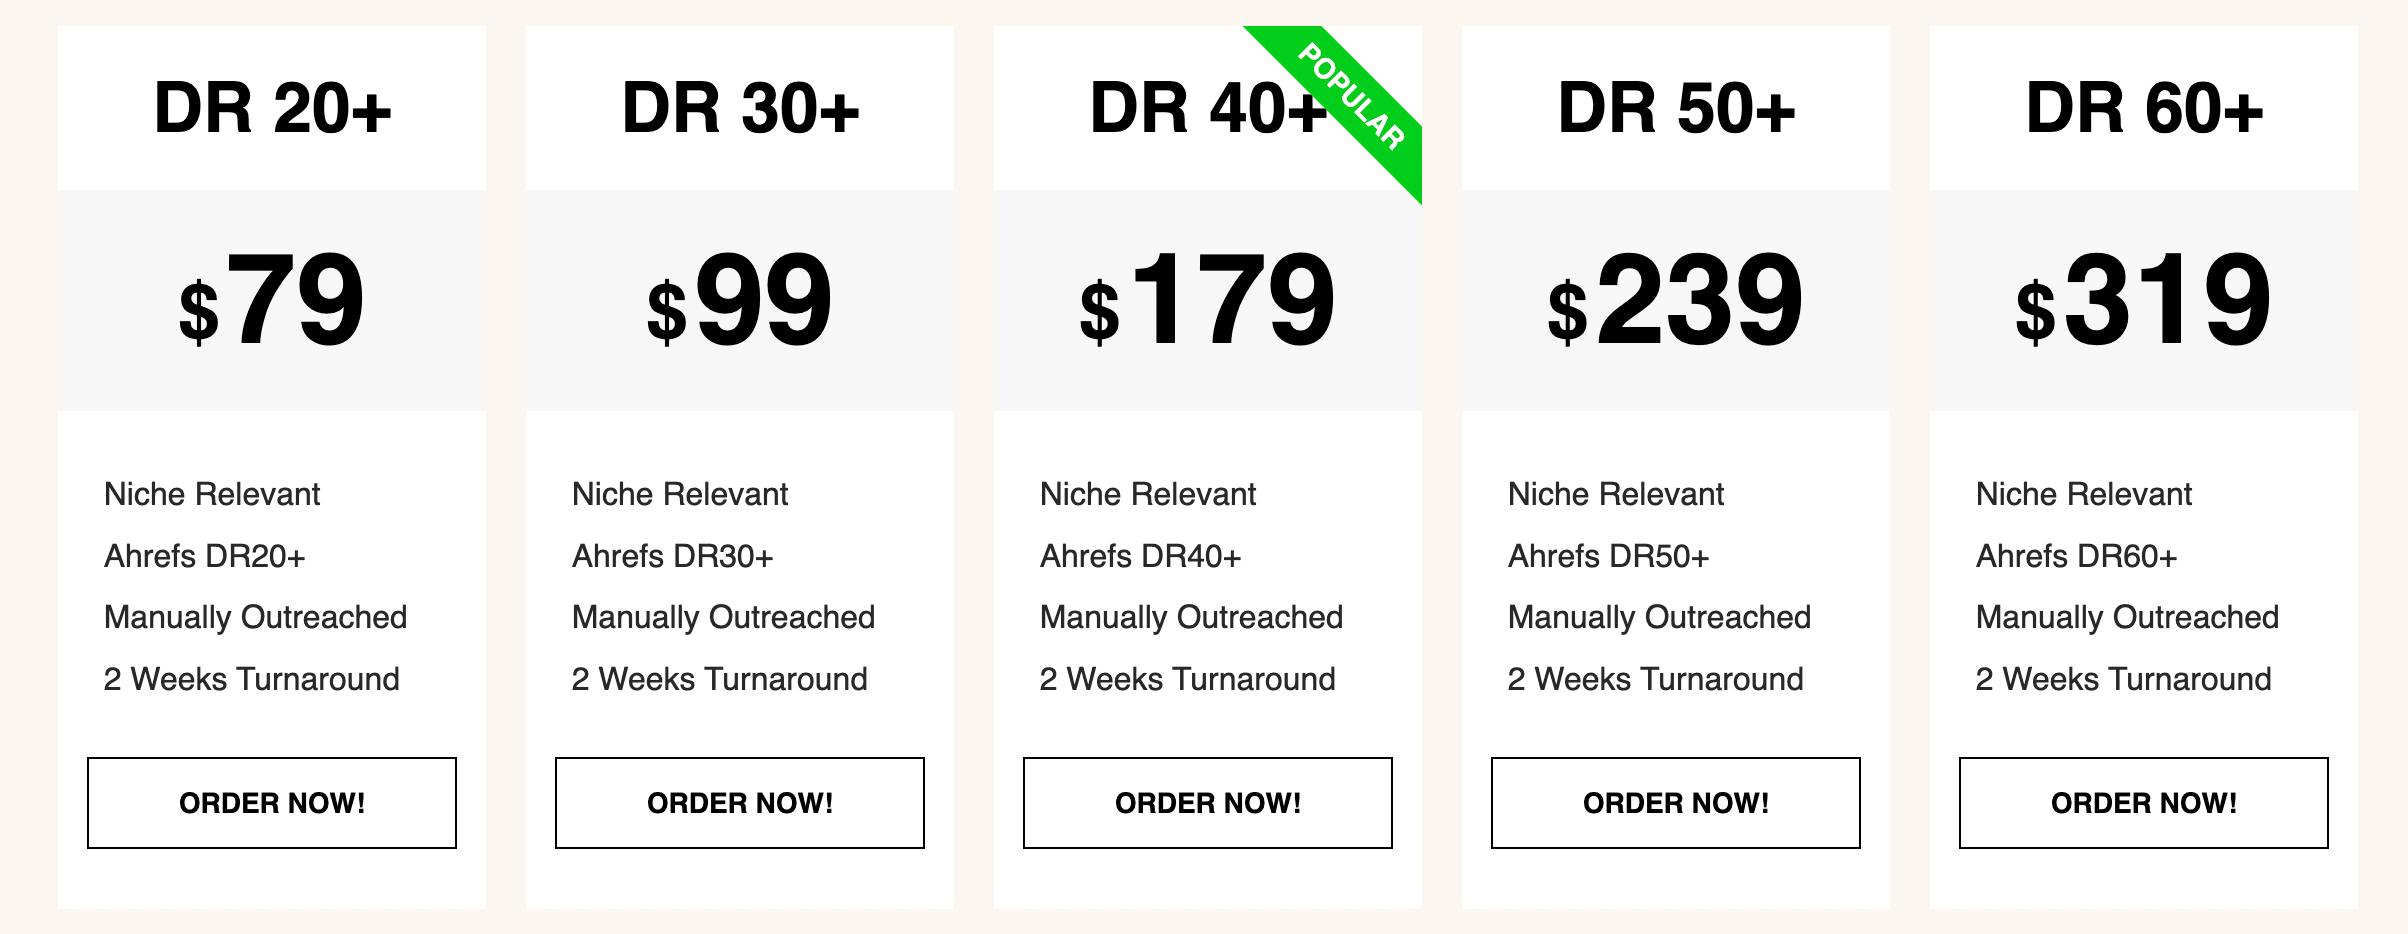Click Manually Outreached in DR 50+ card

1659,617
